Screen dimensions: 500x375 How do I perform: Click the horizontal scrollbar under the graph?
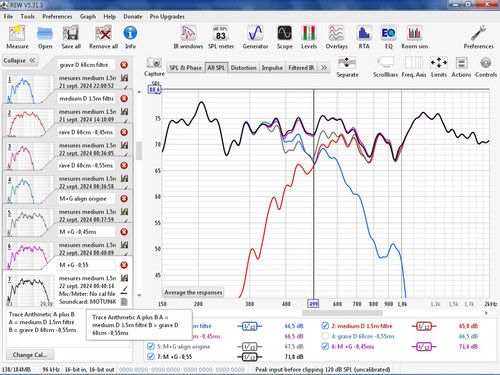[342, 313]
